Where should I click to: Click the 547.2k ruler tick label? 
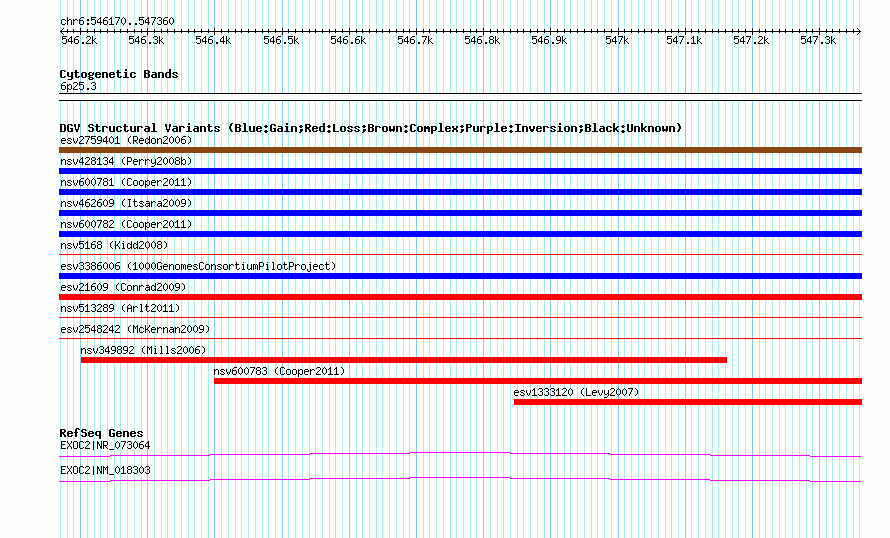tap(751, 40)
